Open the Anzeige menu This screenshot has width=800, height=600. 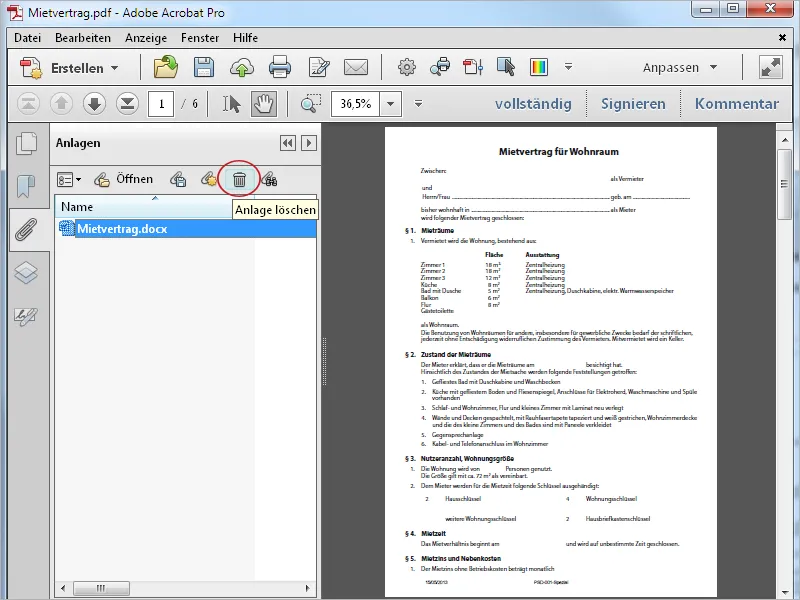coord(146,38)
